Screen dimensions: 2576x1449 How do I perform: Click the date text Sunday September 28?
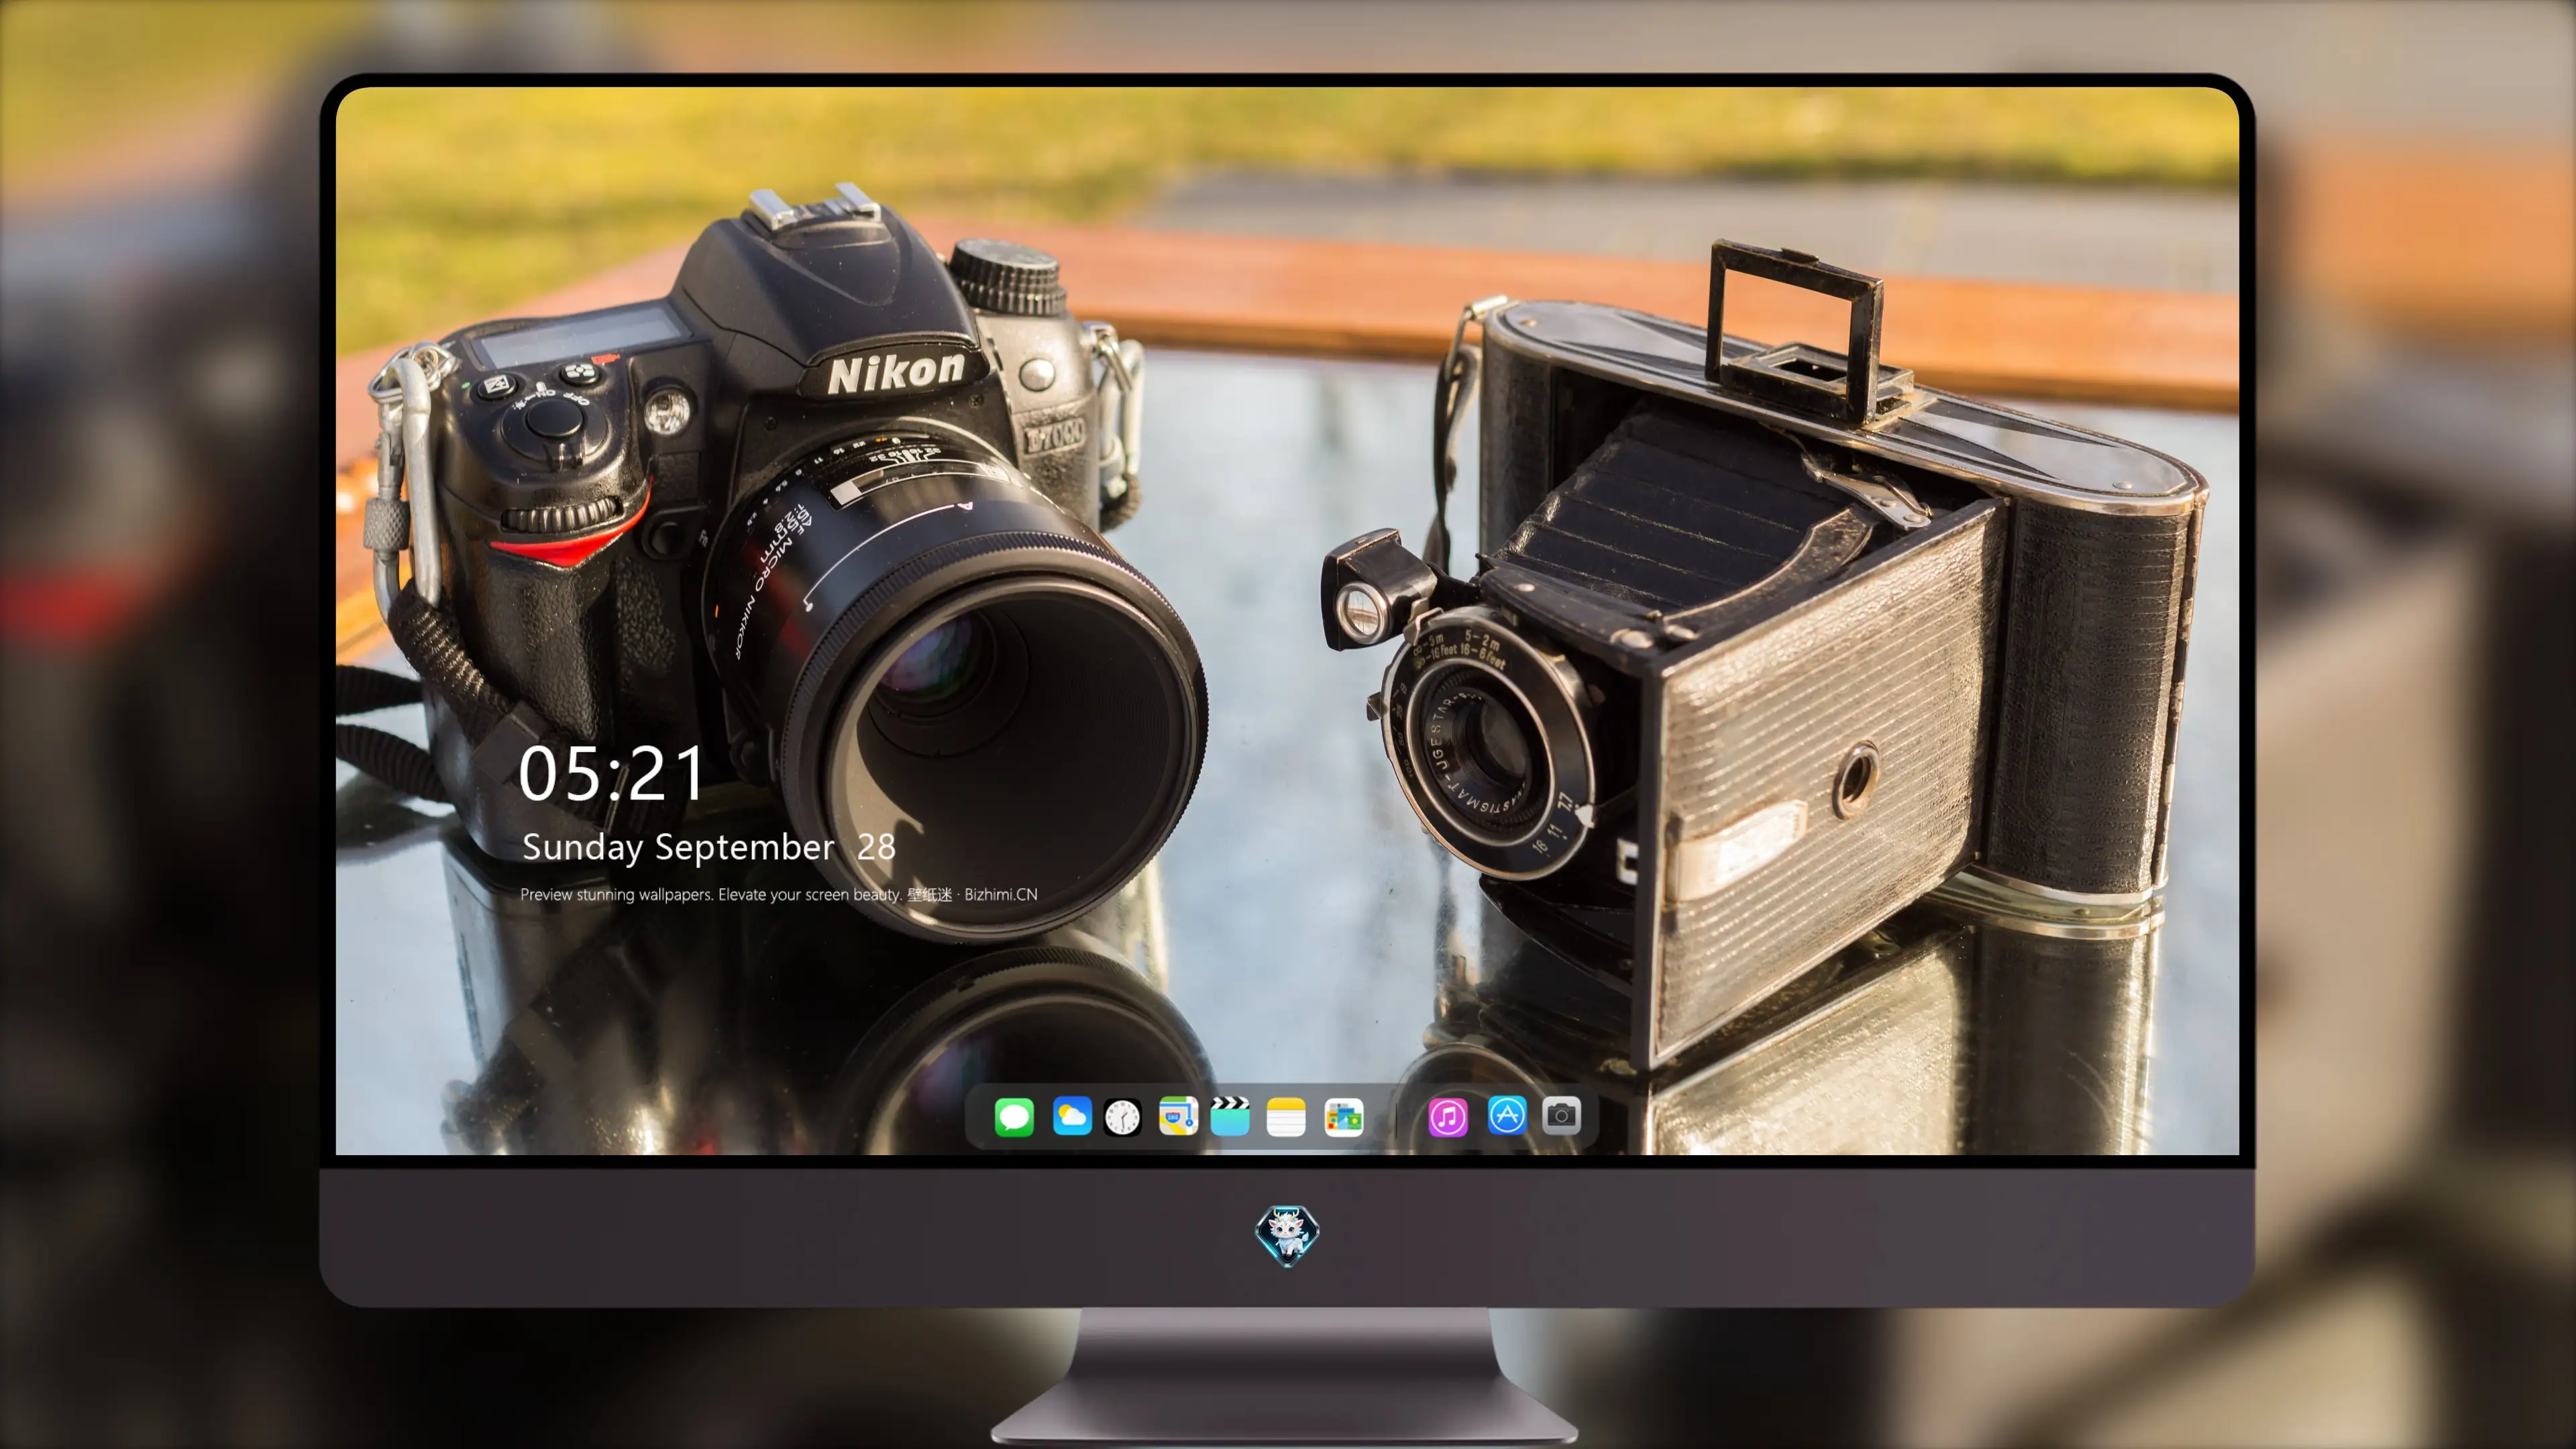(x=709, y=847)
